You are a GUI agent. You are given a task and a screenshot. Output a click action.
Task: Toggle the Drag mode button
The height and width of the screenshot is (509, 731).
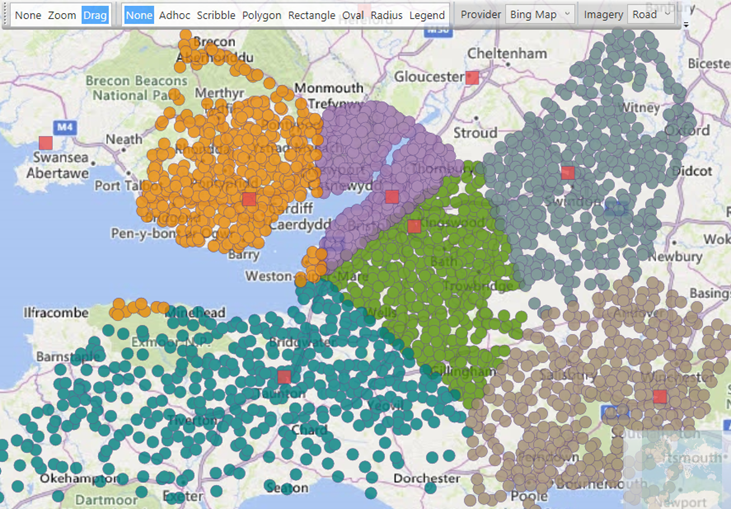pyautogui.click(x=95, y=16)
